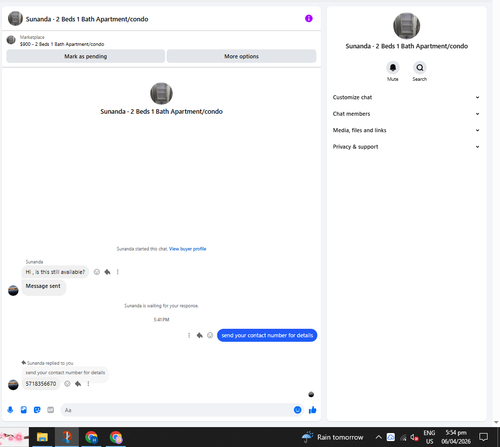Screen dimensions: 500x447
Task: Expand the Privacy & support section
Action: coord(406,147)
